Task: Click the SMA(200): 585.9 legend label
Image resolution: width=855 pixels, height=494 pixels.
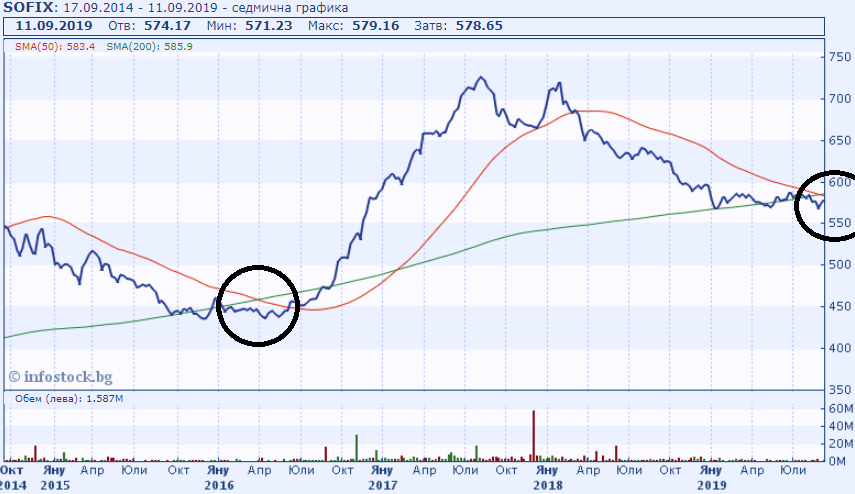Action: 149,47
